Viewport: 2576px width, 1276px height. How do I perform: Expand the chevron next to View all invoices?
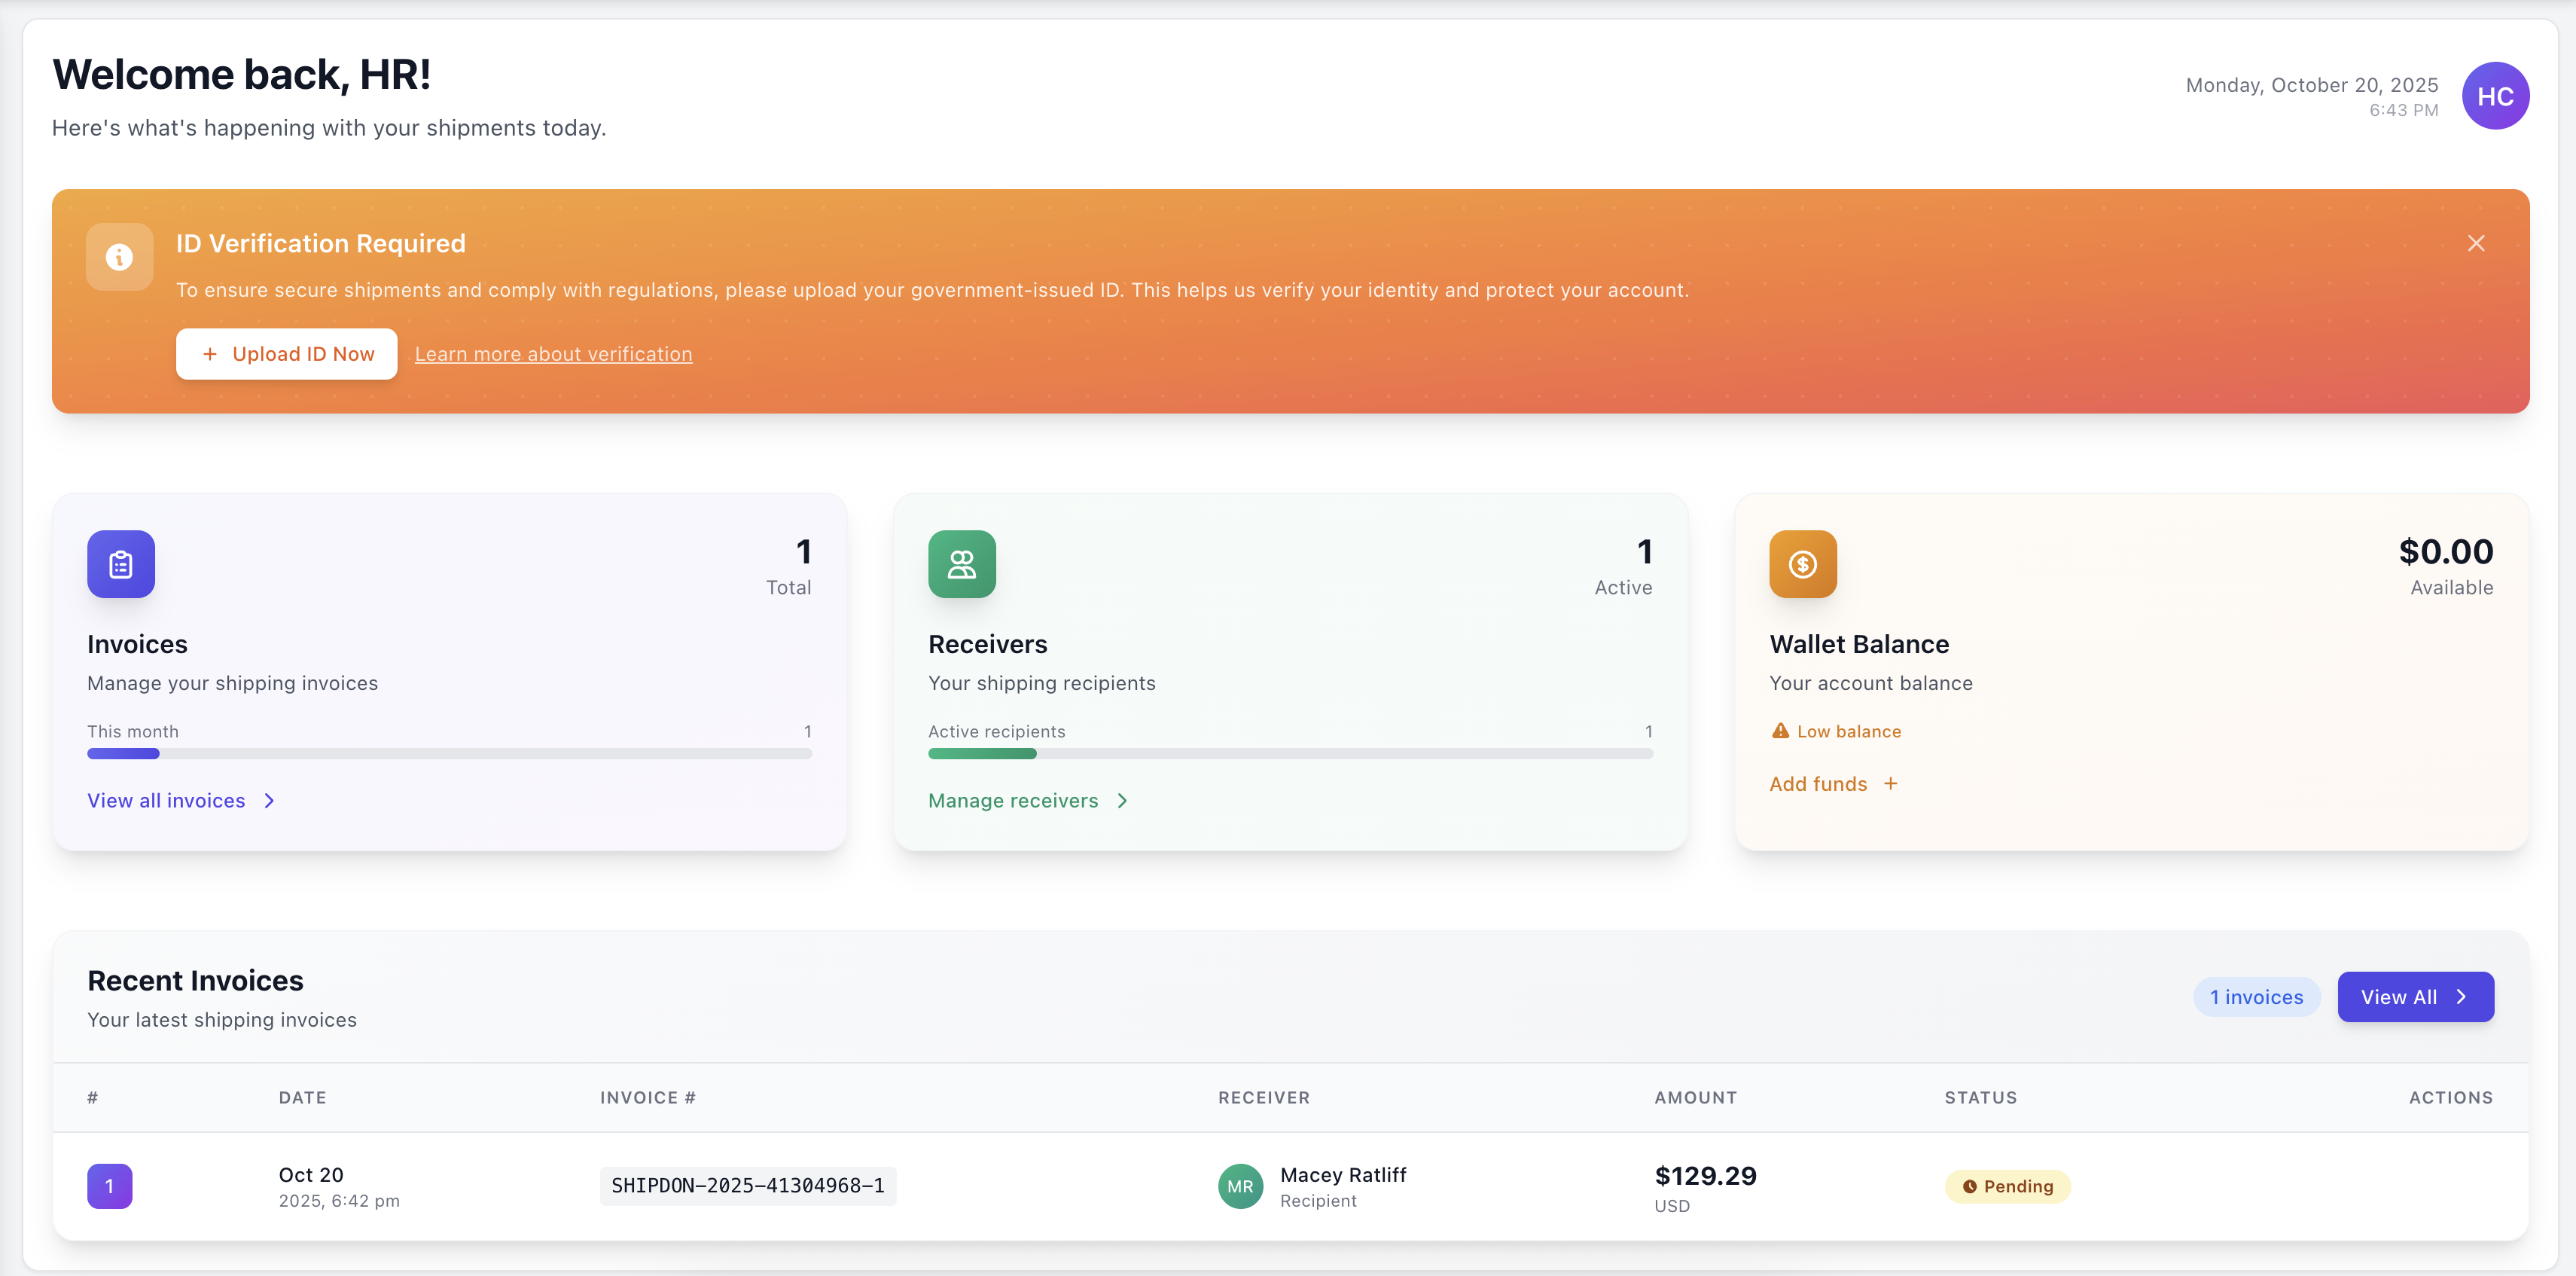(269, 801)
